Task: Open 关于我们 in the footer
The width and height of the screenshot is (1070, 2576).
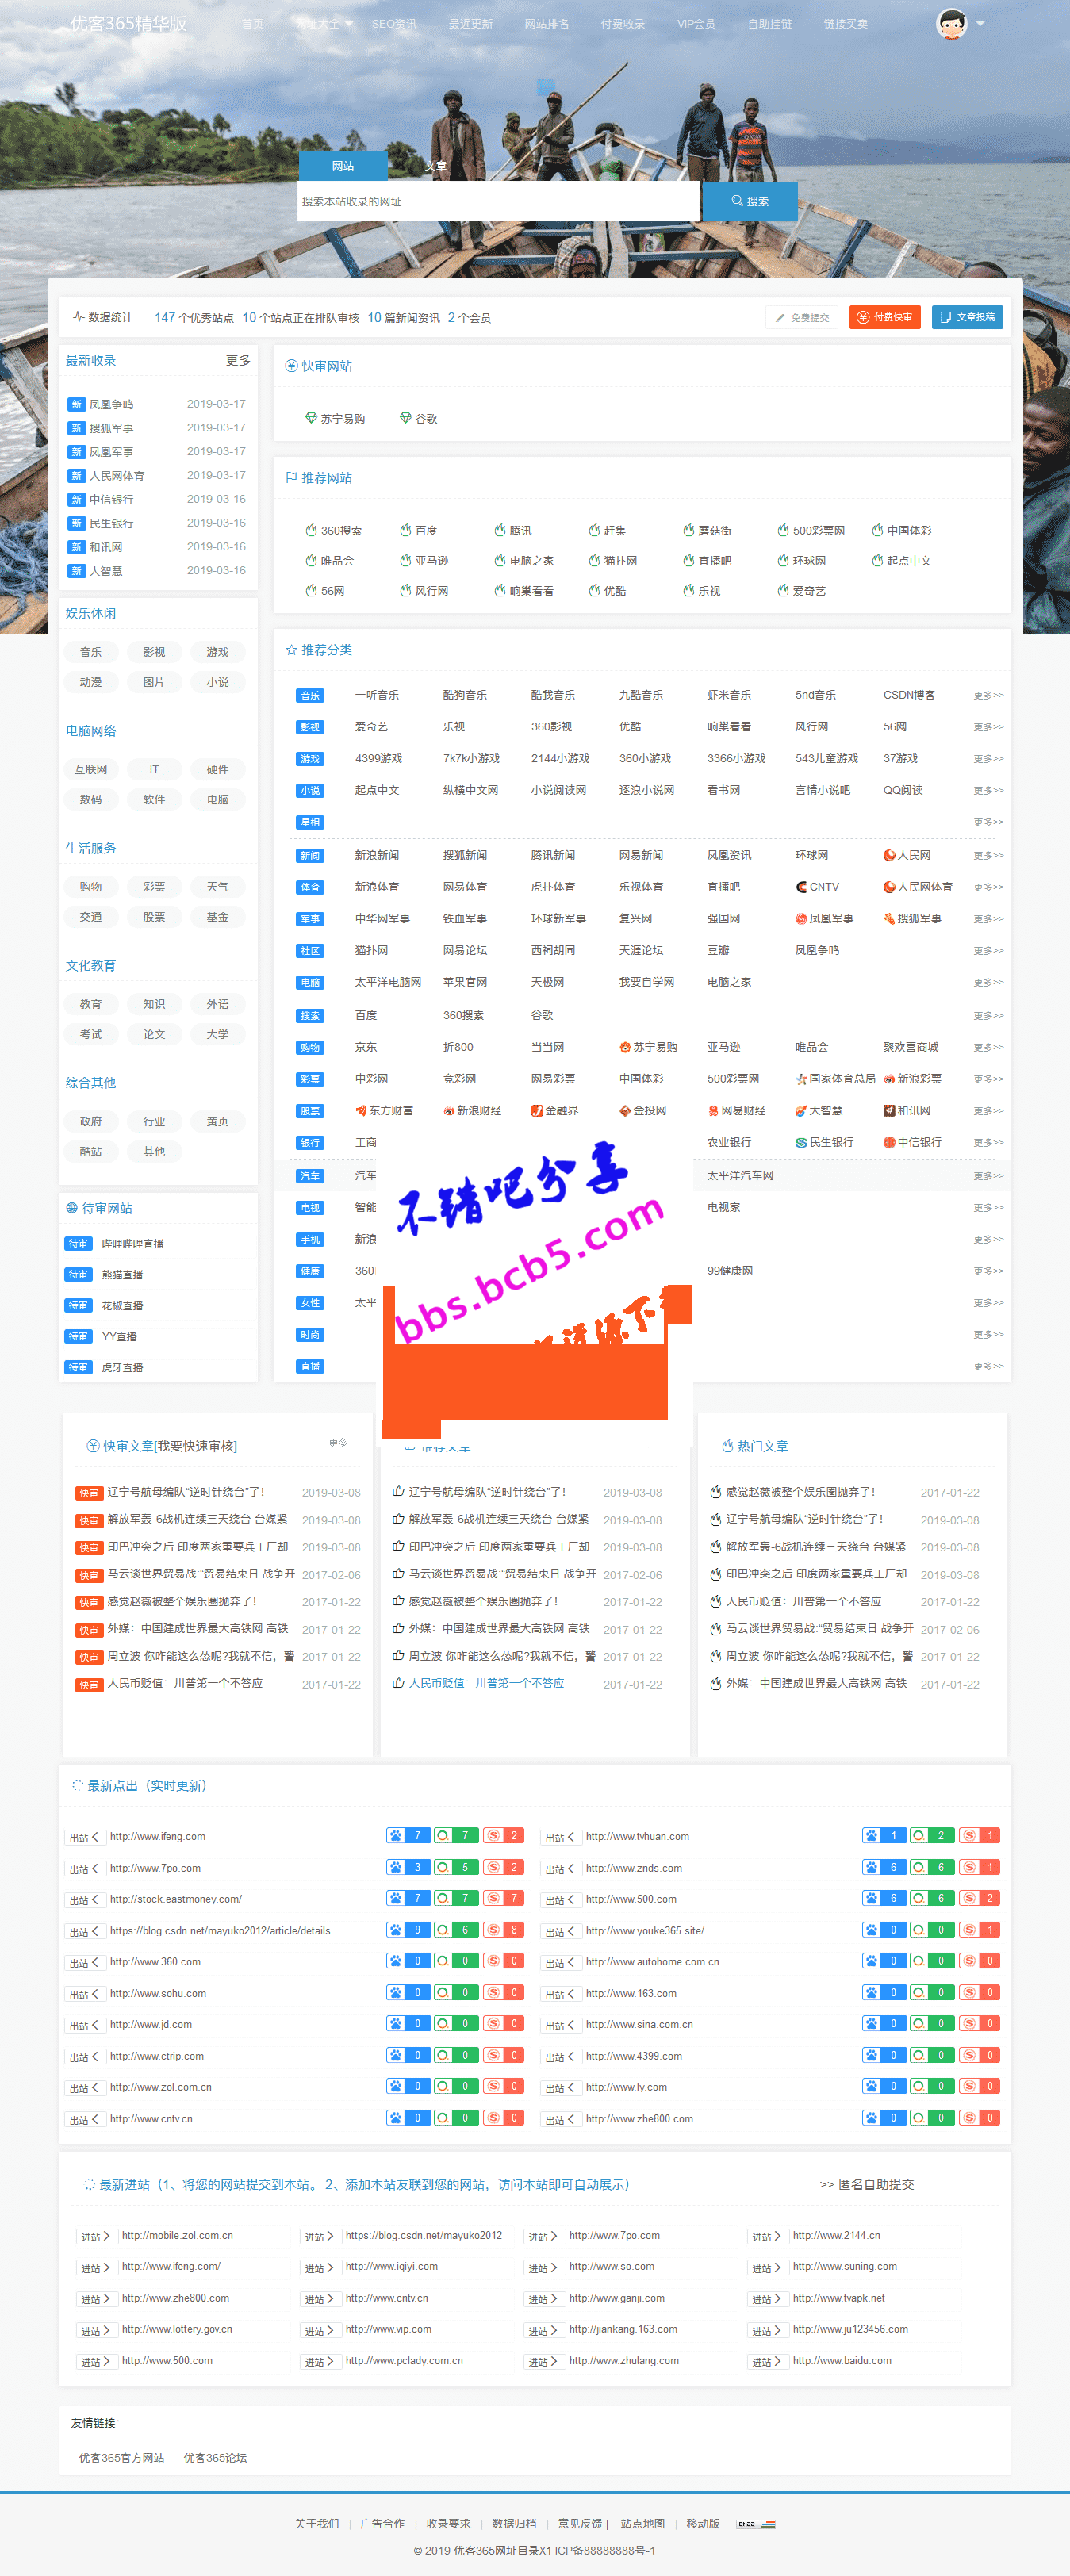Action: tap(316, 2524)
